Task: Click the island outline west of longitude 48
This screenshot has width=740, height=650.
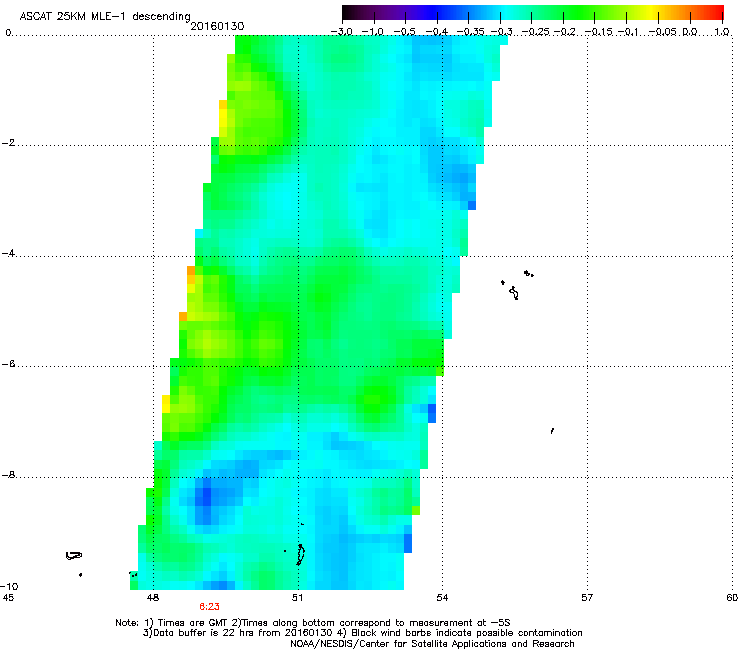Action: click(x=74, y=556)
